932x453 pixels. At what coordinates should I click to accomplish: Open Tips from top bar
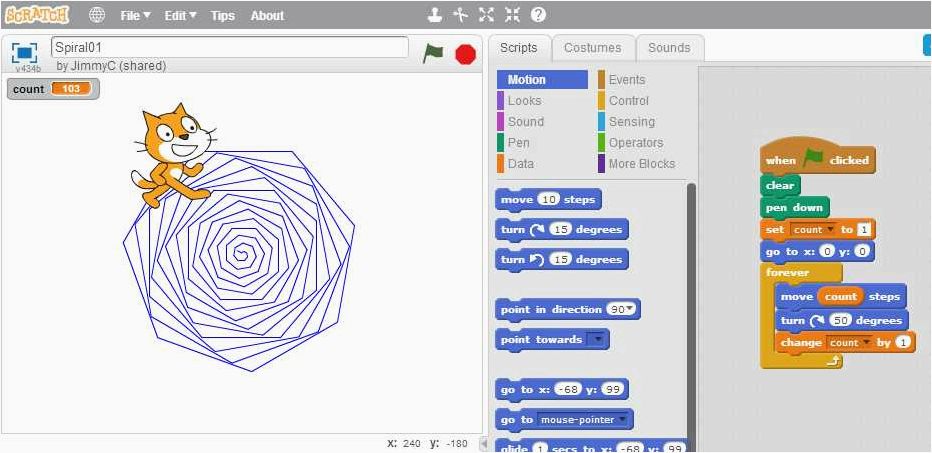(x=222, y=15)
